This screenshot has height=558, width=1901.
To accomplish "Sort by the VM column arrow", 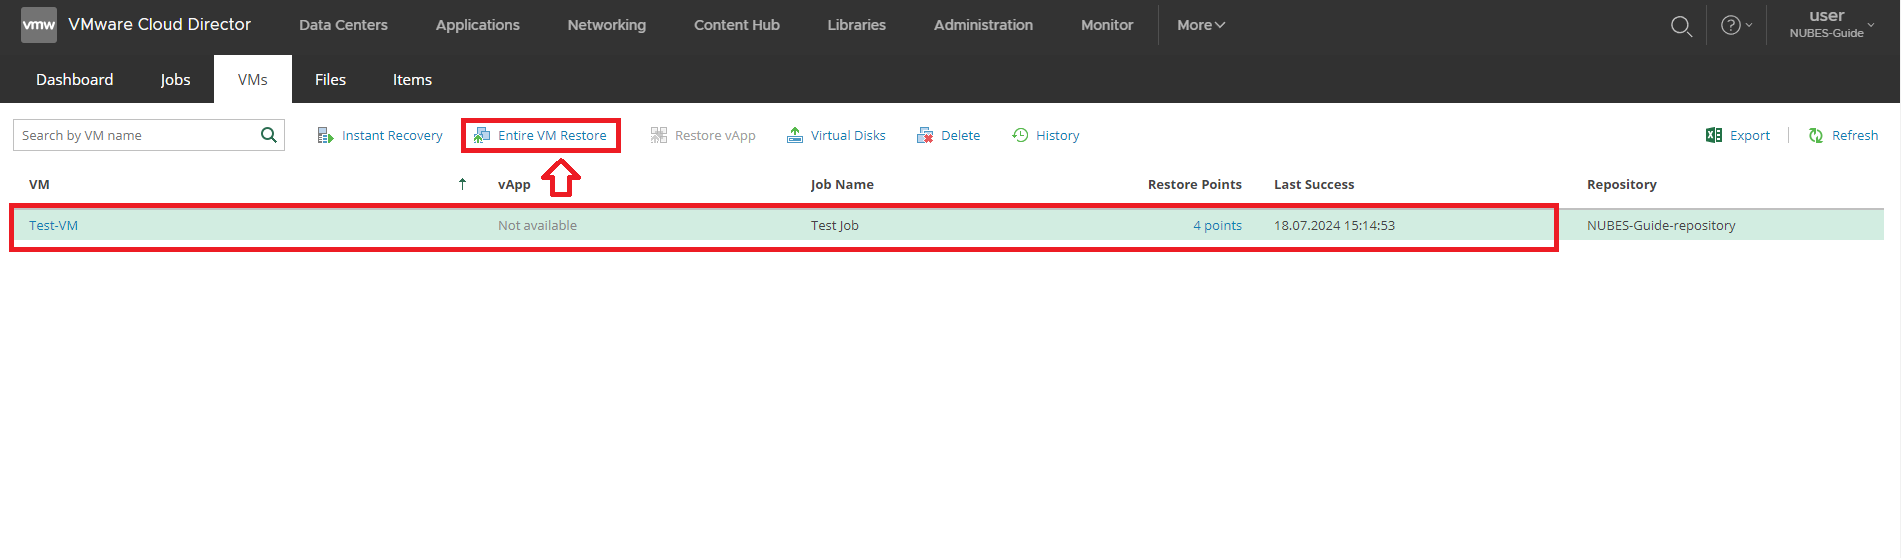I will pyautogui.click(x=462, y=184).
